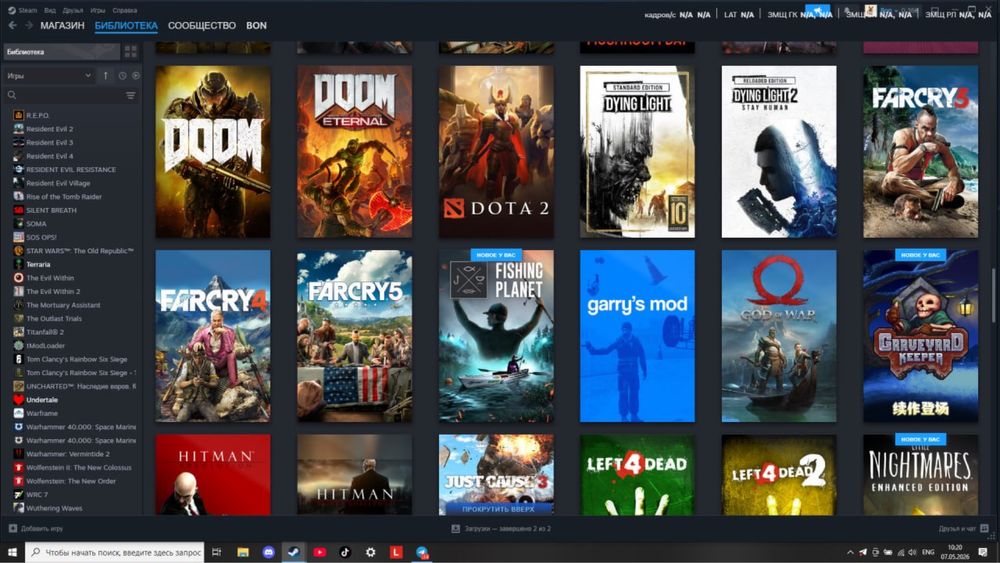Image resolution: width=1000 pixels, height=563 pixels.
Task: Open the God of War cover
Action: (x=779, y=336)
